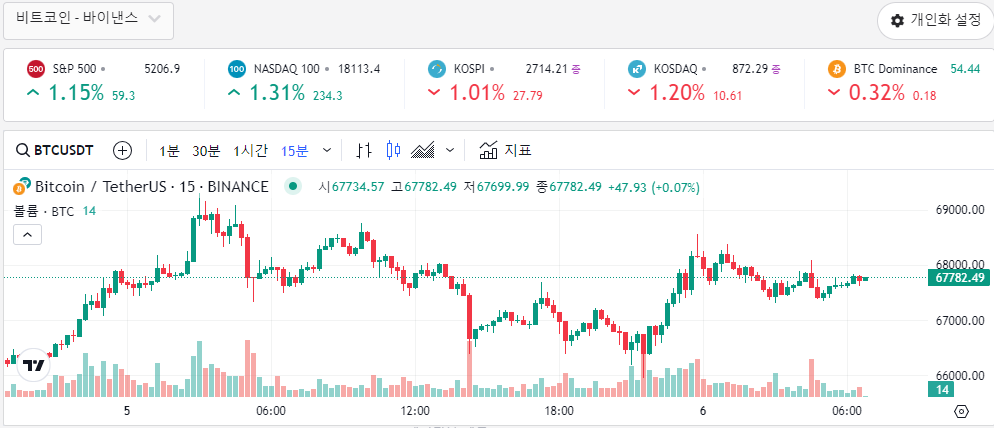Expand the time interval dropdown arrow
994x428 pixels.
328,151
